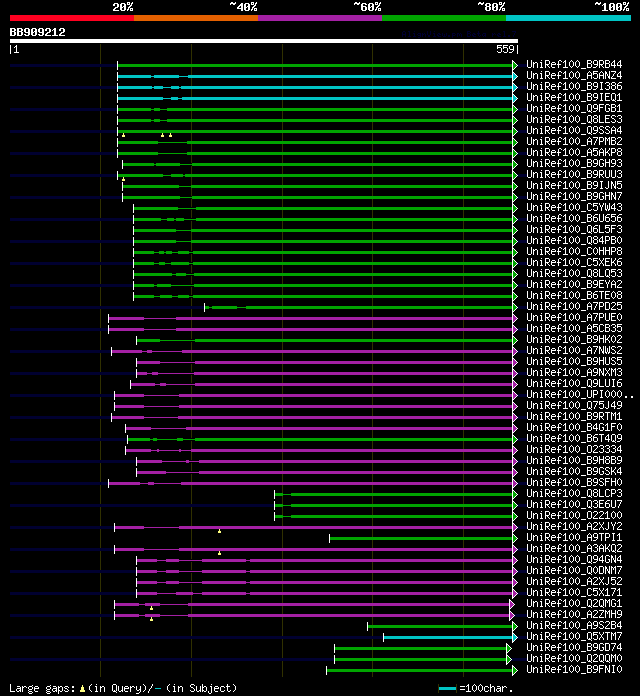Viewport: 640px width, 696px height.
Task: Select hit UniRef100_O23334
Action: (x=574, y=449)
